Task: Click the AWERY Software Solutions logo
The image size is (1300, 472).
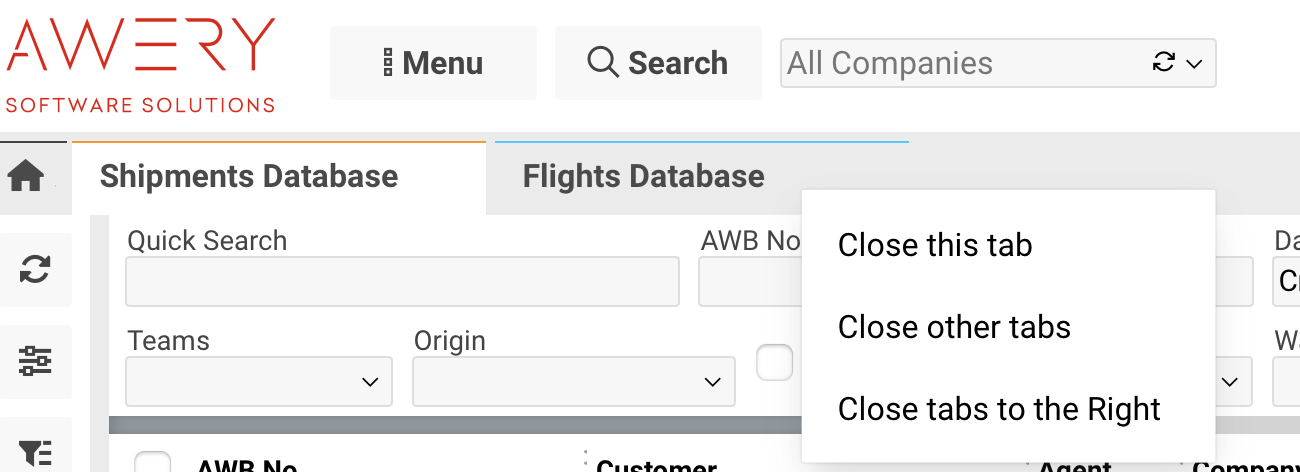Action: point(140,65)
